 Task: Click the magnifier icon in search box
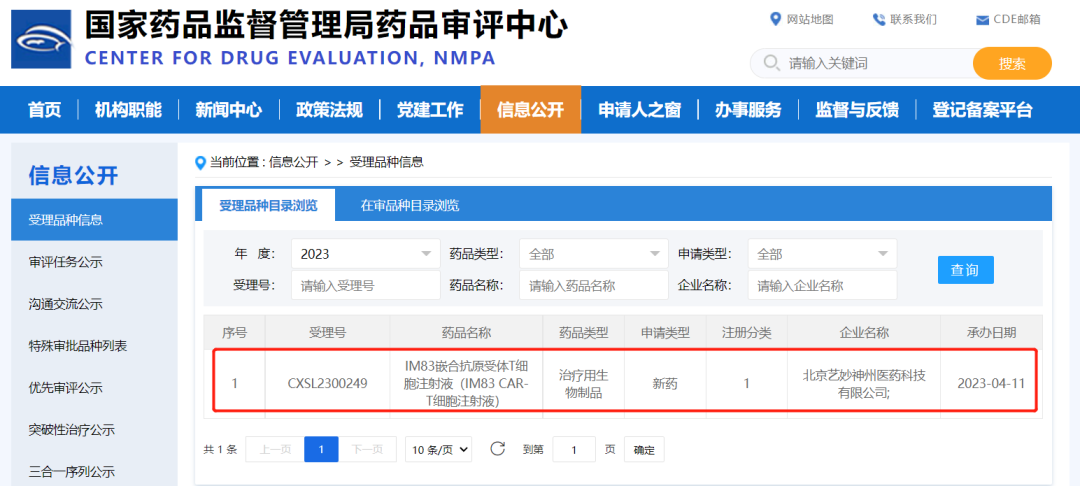[771, 63]
